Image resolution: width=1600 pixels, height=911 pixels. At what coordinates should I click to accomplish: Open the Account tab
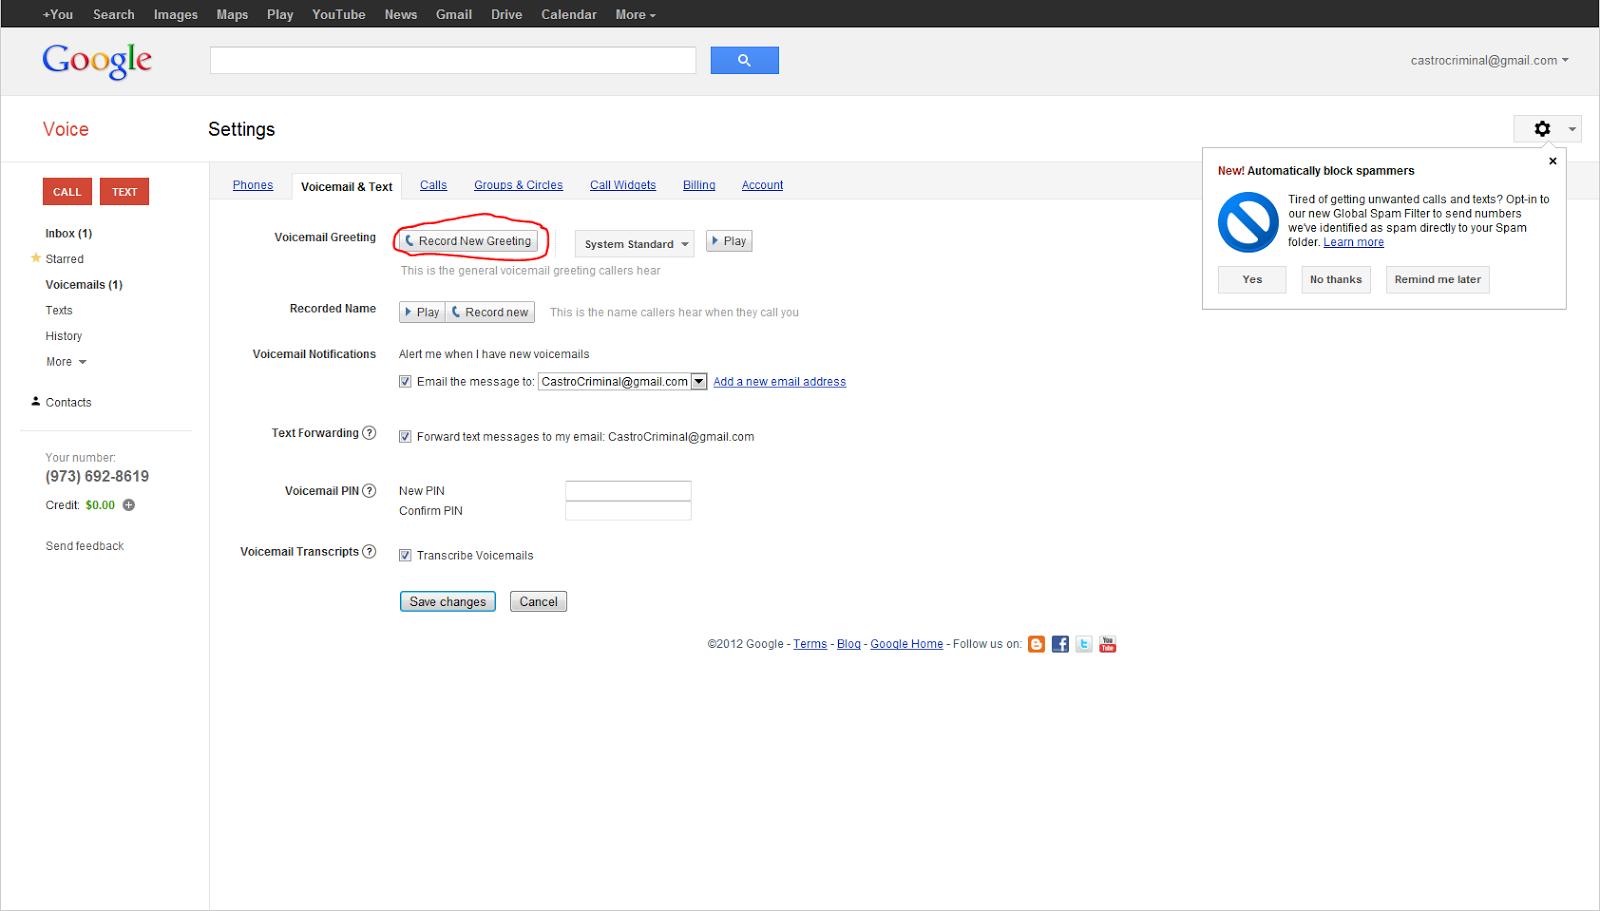coord(762,185)
